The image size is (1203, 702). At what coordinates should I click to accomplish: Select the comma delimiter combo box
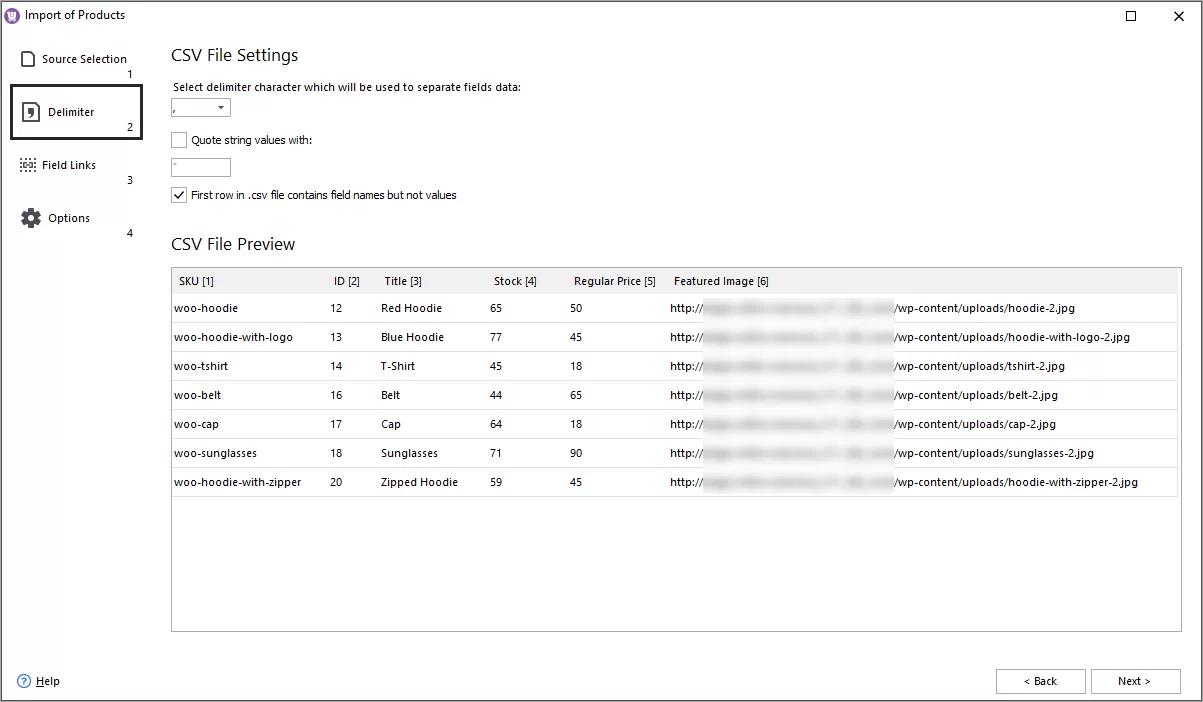tap(200, 107)
